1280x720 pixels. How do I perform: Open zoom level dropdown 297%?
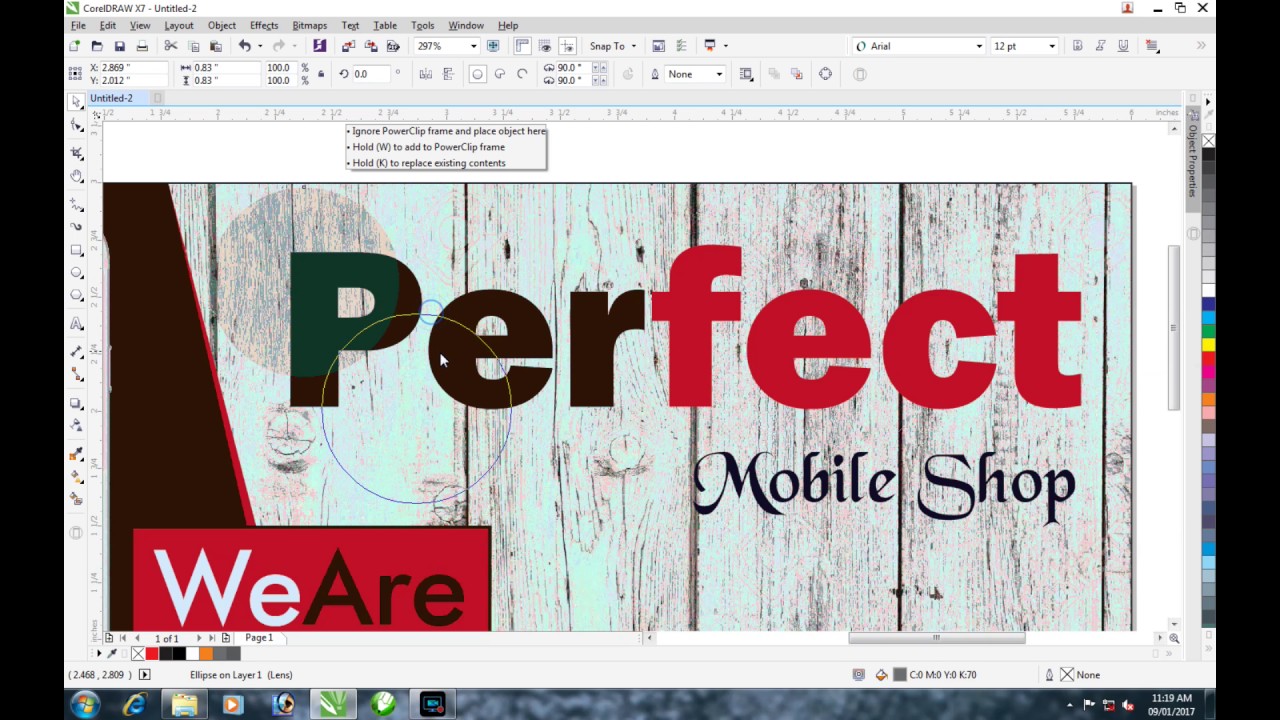[x=474, y=46]
